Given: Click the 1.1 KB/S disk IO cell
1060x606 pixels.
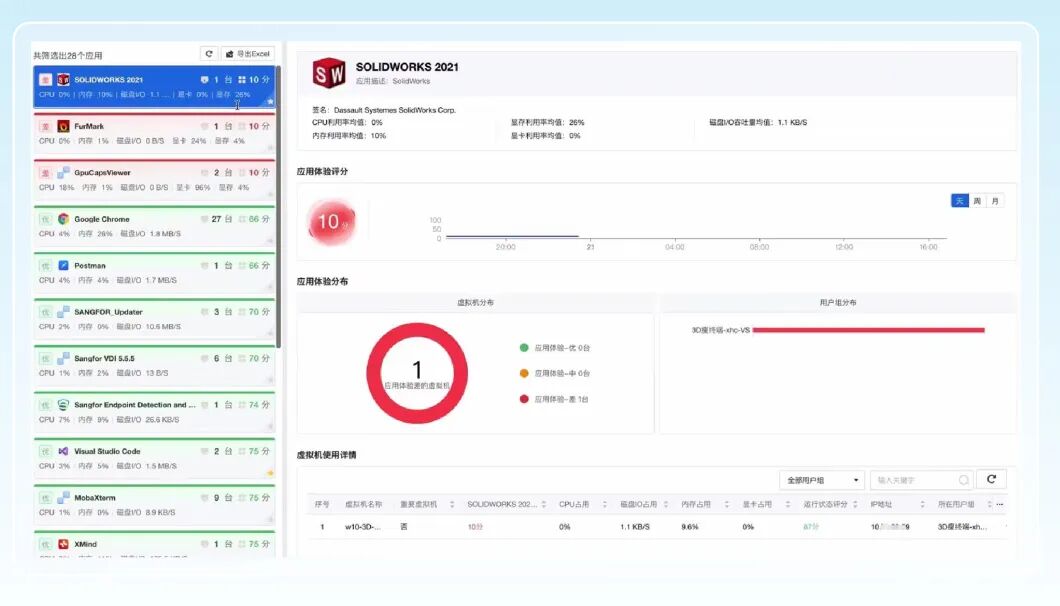Looking at the screenshot, I should point(635,527).
